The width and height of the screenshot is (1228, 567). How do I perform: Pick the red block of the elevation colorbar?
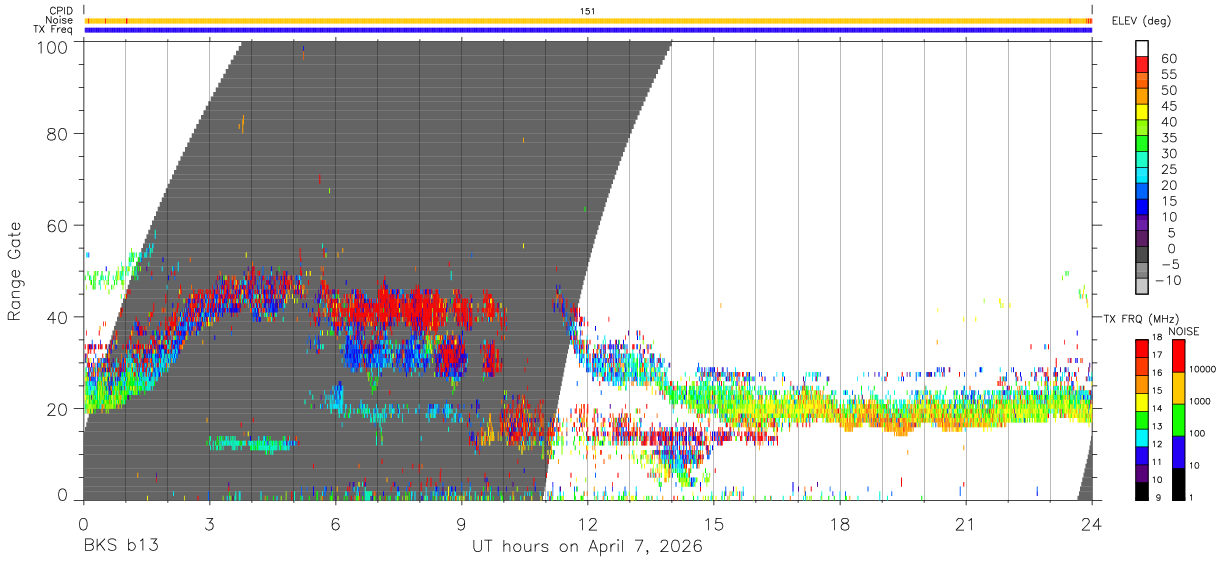click(1143, 64)
